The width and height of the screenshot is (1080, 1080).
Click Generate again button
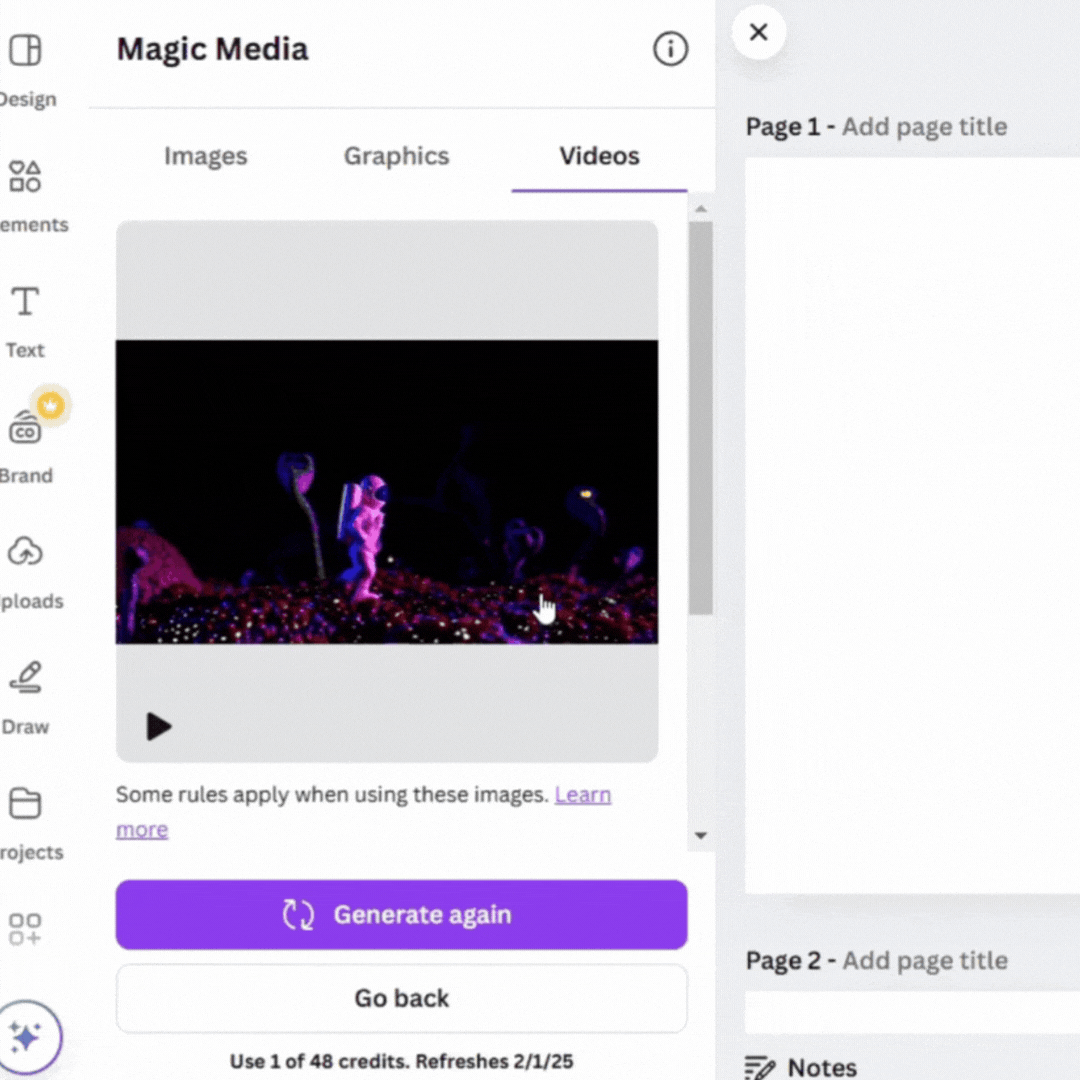coord(402,914)
